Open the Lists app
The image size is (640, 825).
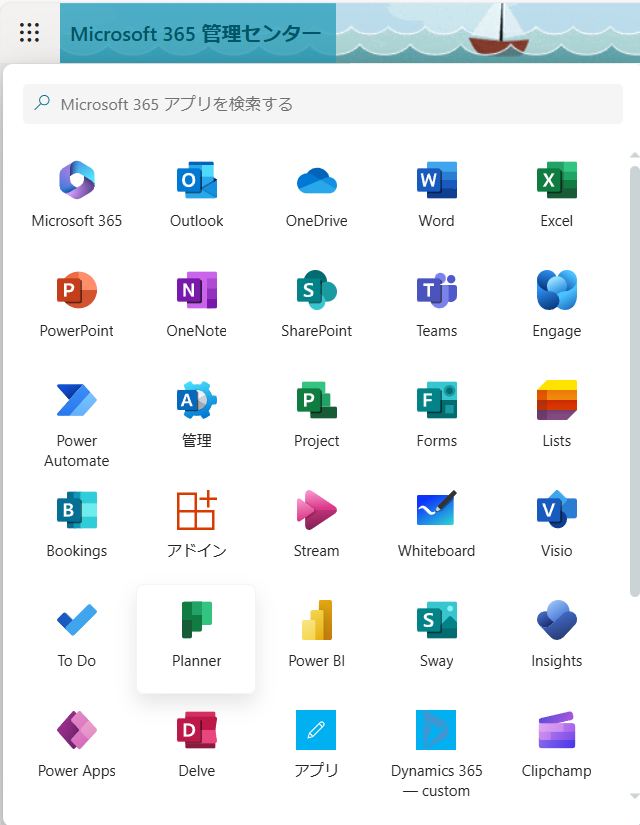[x=556, y=415]
